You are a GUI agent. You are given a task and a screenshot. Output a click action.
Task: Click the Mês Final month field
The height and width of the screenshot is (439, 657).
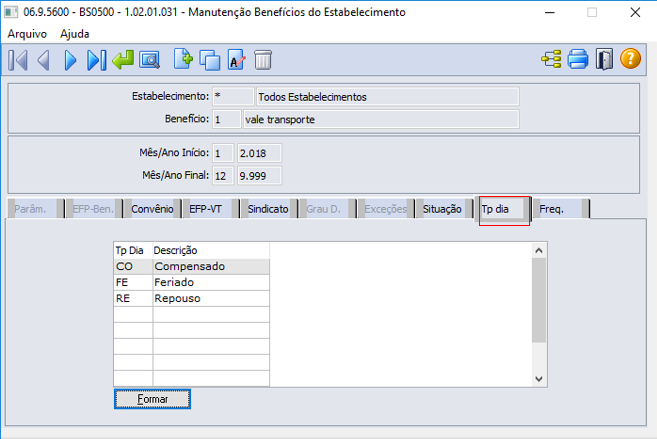coord(223,176)
